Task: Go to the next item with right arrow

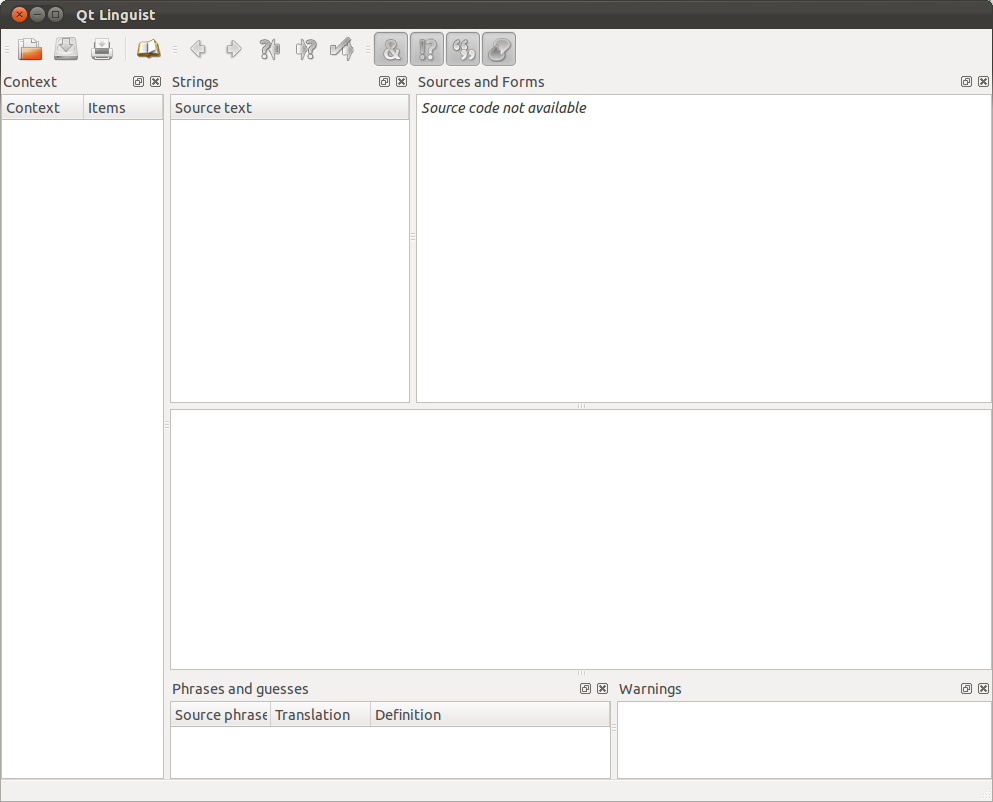Action: pos(234,49)
